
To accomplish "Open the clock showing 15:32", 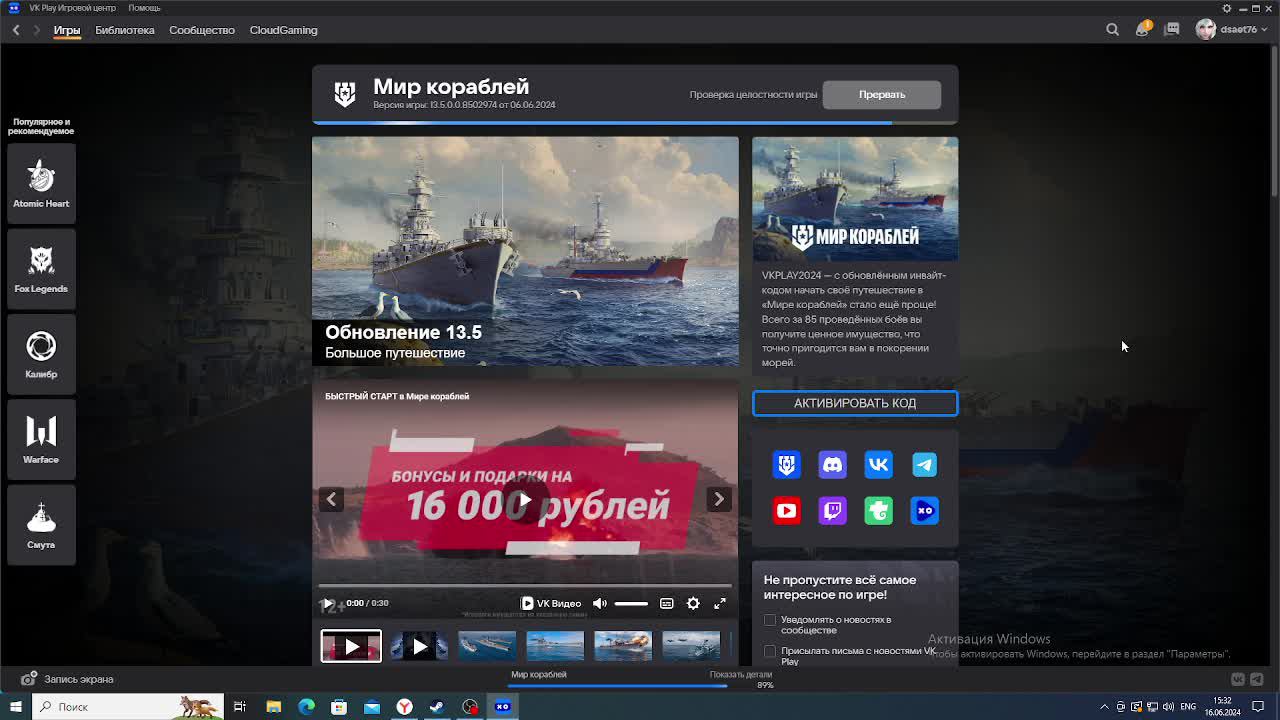I will tap(1222, 707).
